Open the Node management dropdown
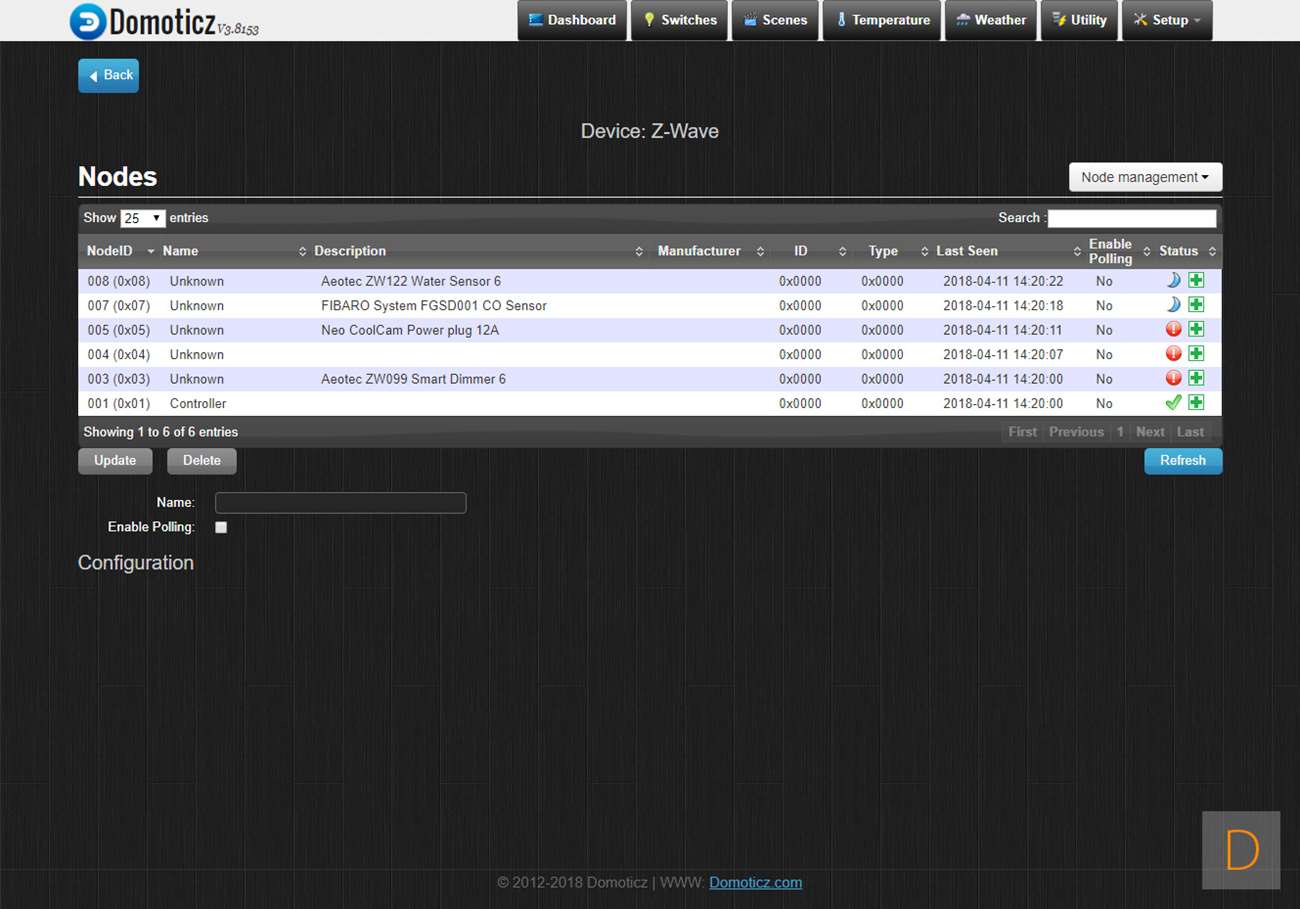This screenshot has width=1300, height=909. [1145, 177]
